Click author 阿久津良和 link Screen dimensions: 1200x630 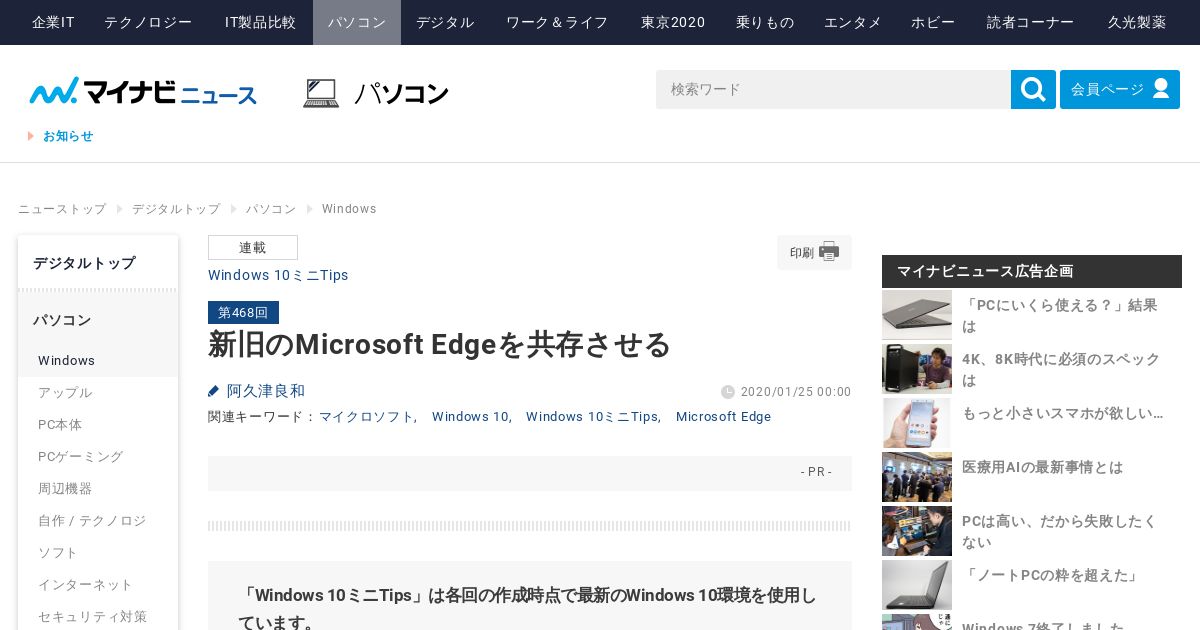[265, 391]
